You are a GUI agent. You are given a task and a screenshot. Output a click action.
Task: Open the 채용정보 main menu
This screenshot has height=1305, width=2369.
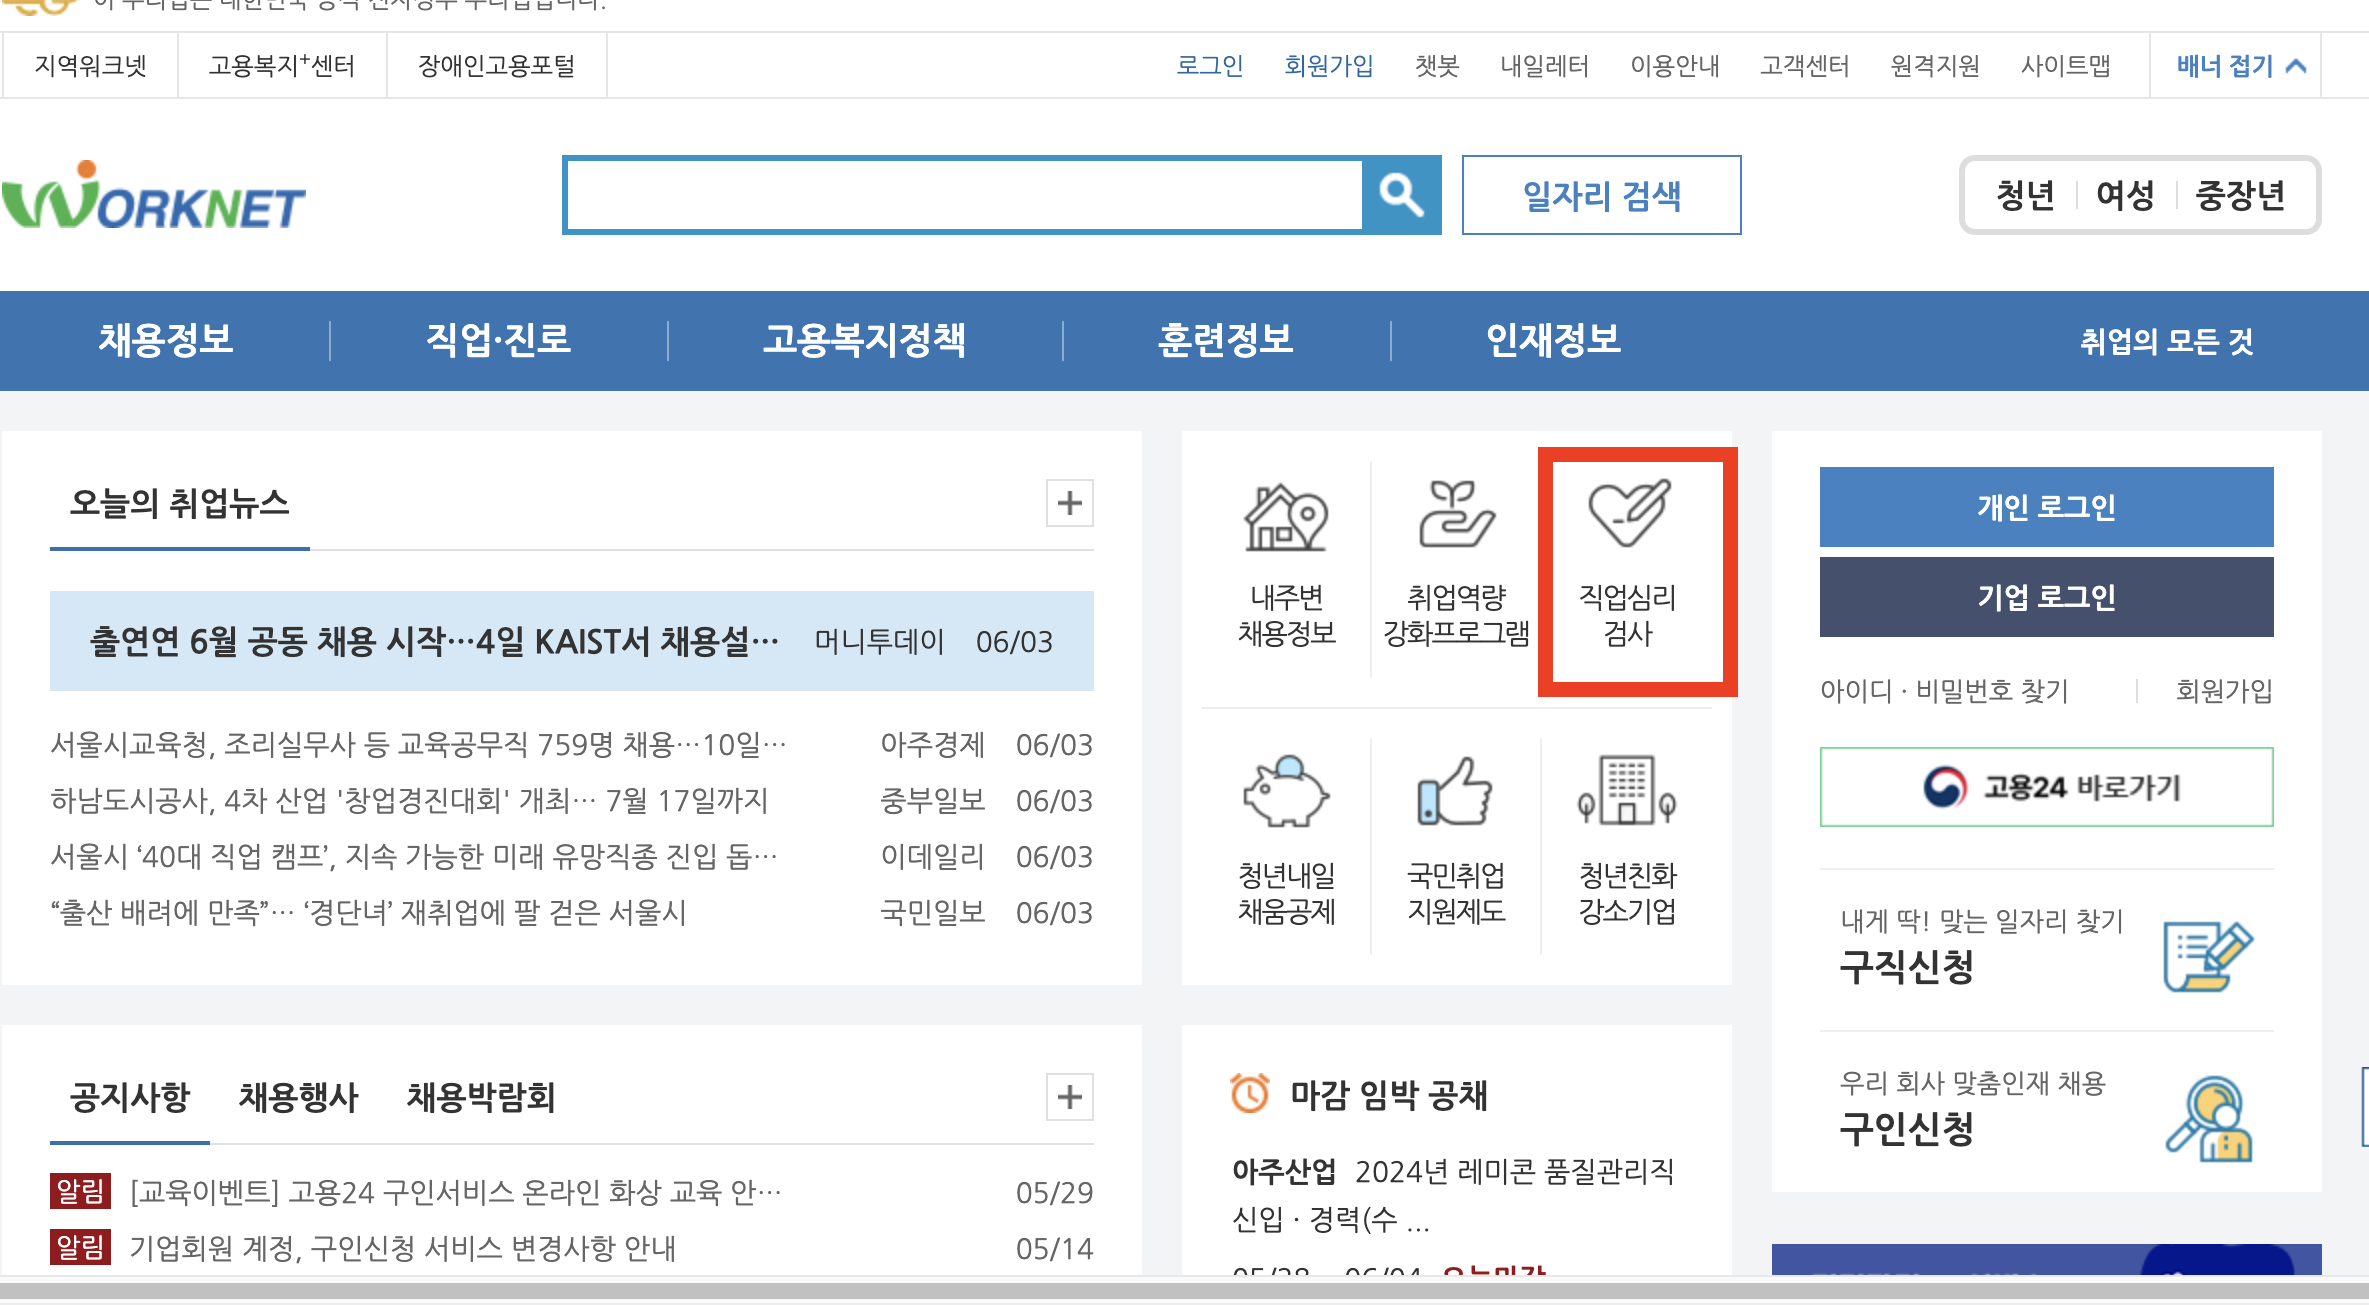point(165,340)
